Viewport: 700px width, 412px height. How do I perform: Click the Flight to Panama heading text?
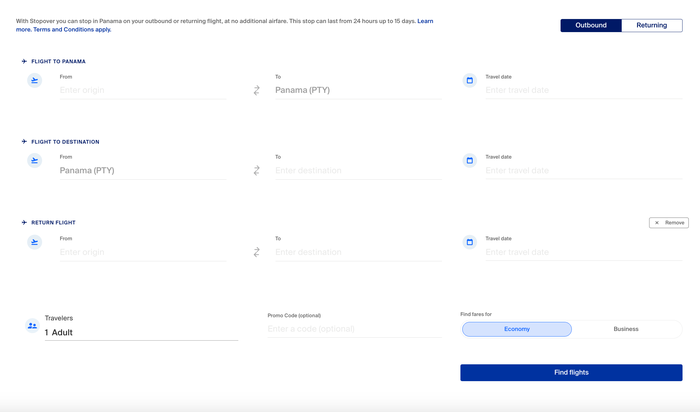58,62
